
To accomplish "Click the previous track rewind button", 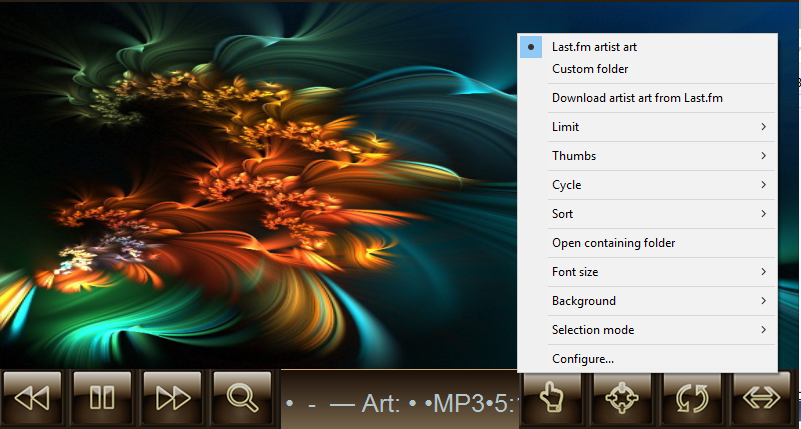I will (32, 398).
